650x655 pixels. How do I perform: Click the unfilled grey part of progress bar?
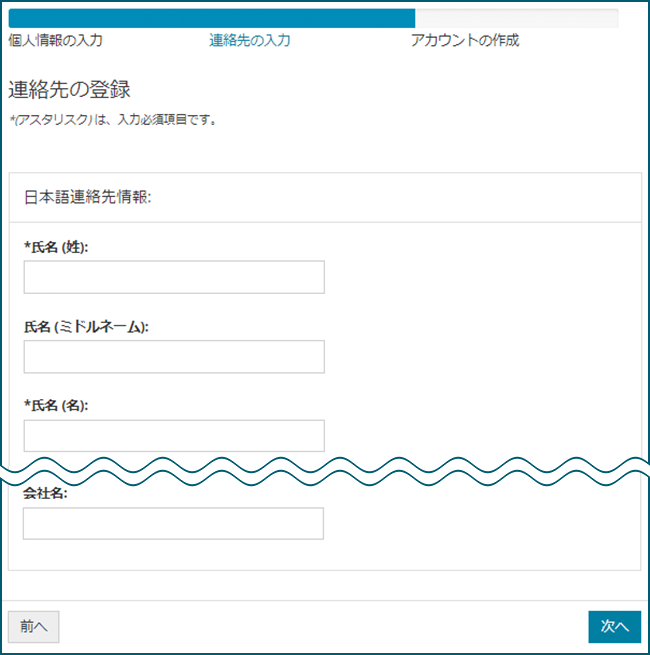pyautogui.click(x=517, y=18)
